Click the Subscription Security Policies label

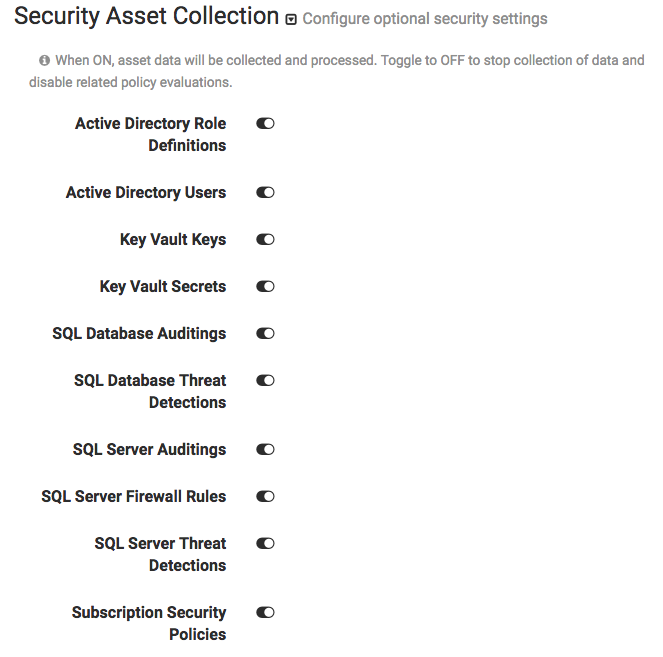[149, 623]
